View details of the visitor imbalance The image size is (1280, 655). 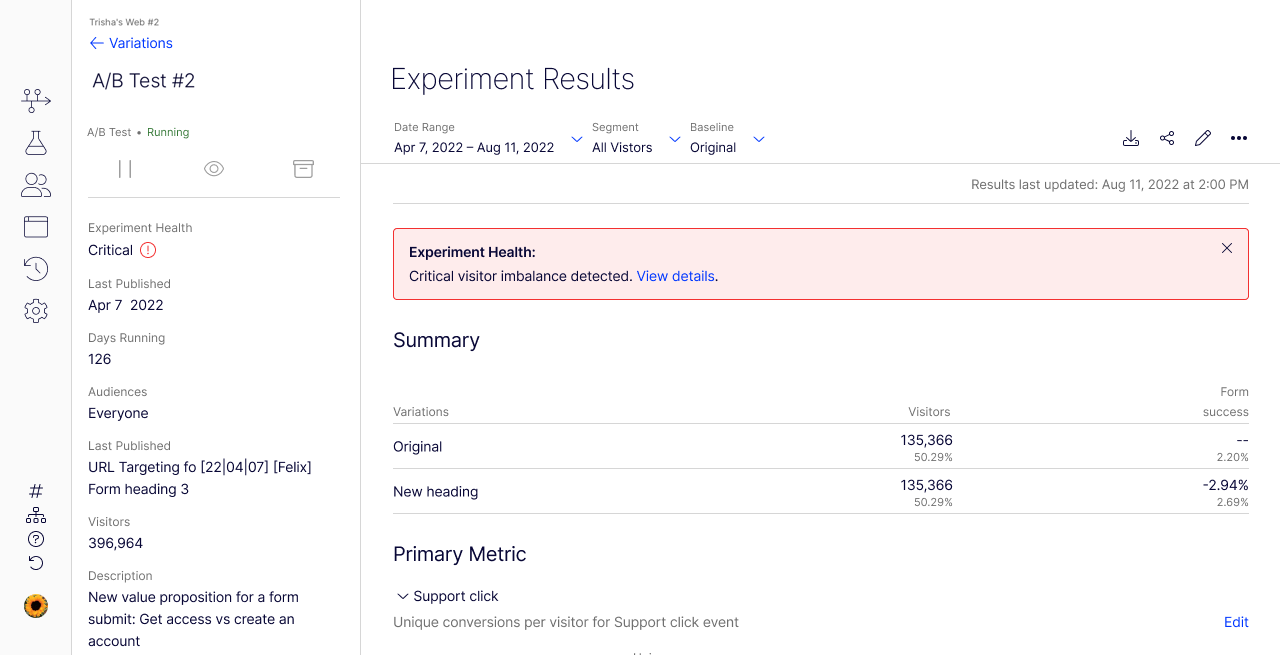click(x=674, y=276)
